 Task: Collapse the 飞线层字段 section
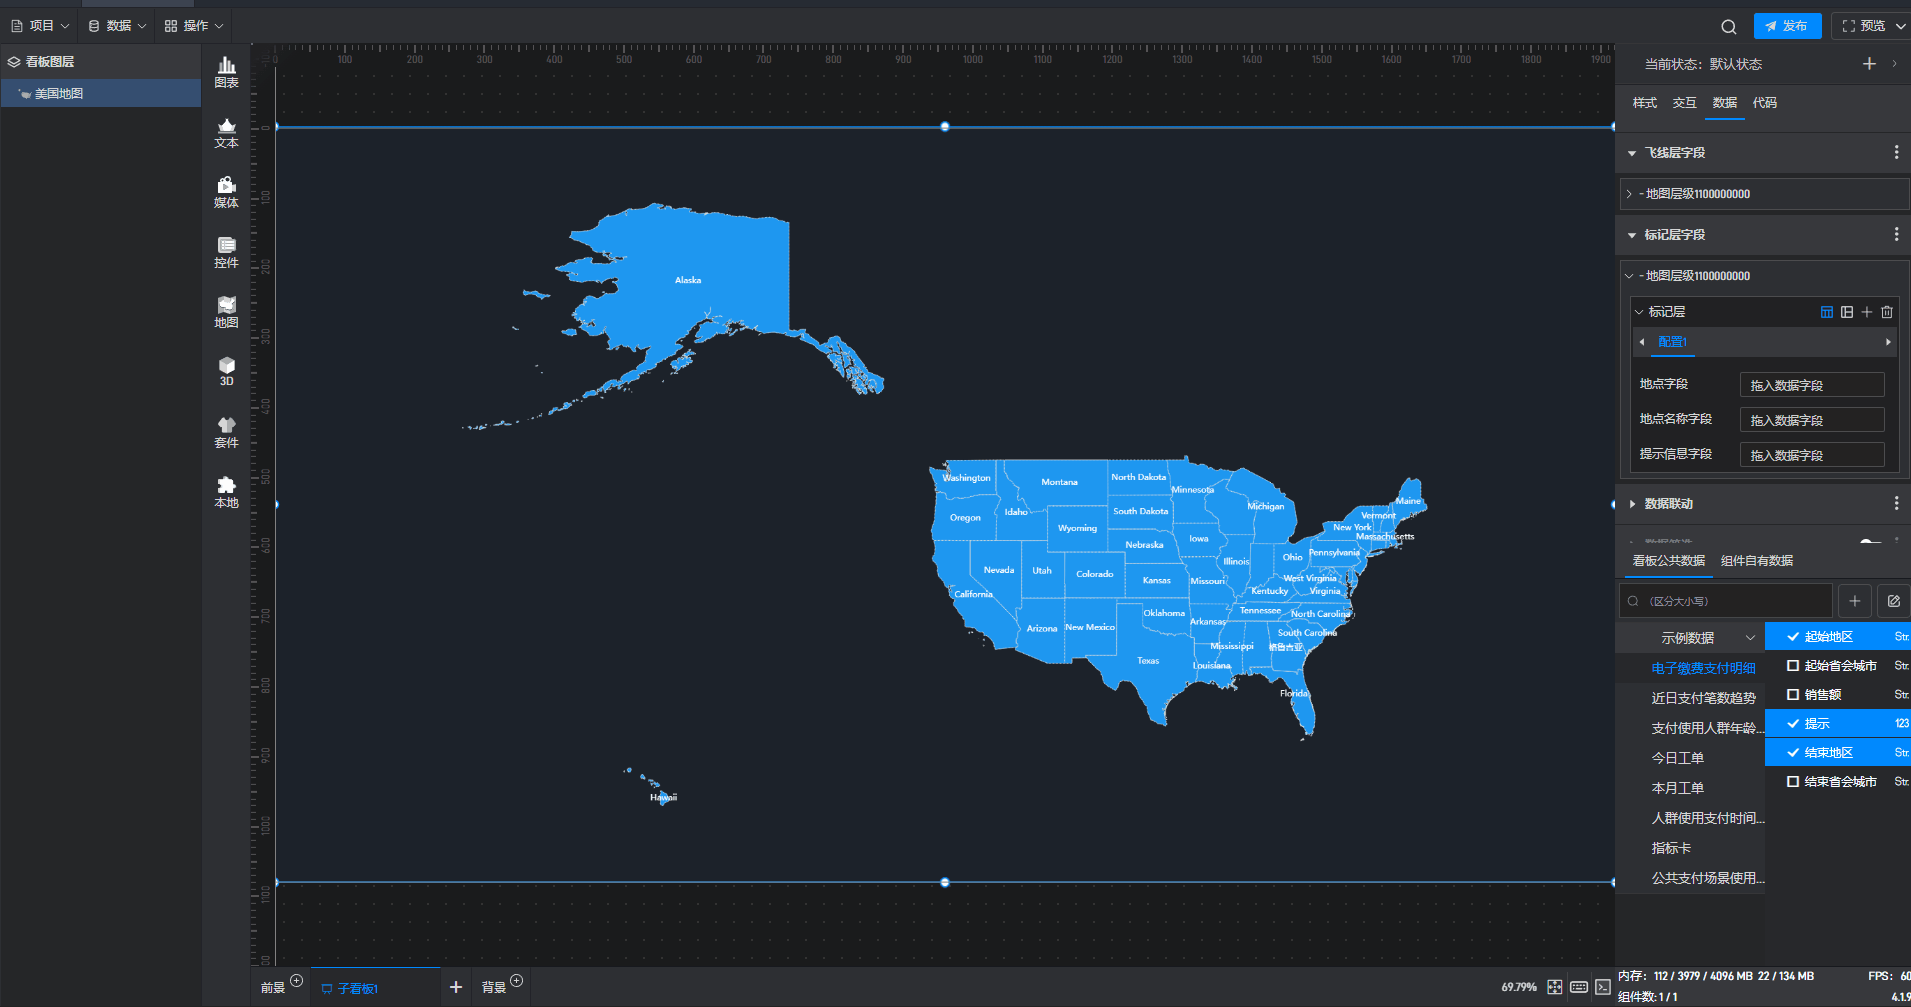pos(1632,153)
